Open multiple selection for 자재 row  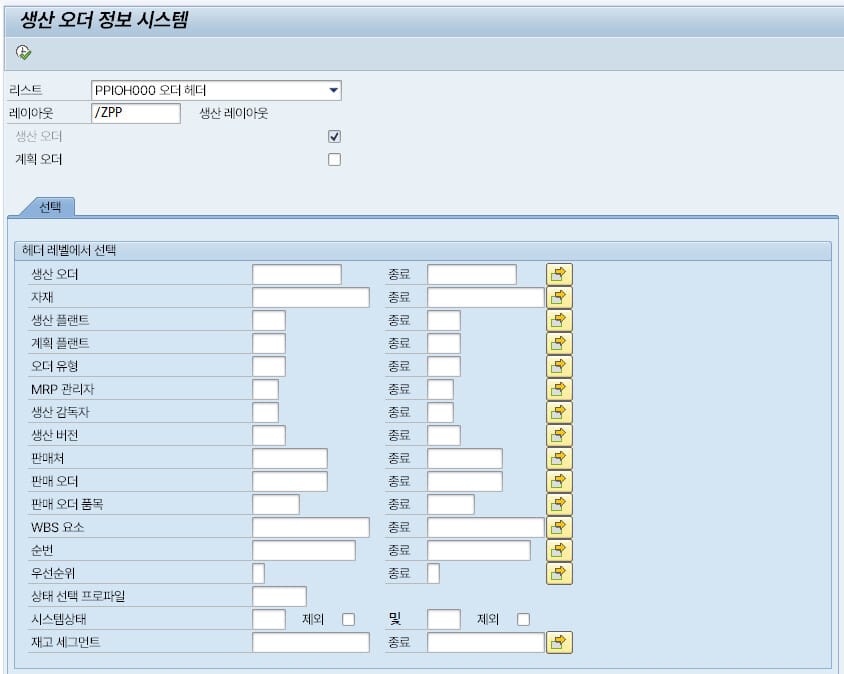point(559,297)
